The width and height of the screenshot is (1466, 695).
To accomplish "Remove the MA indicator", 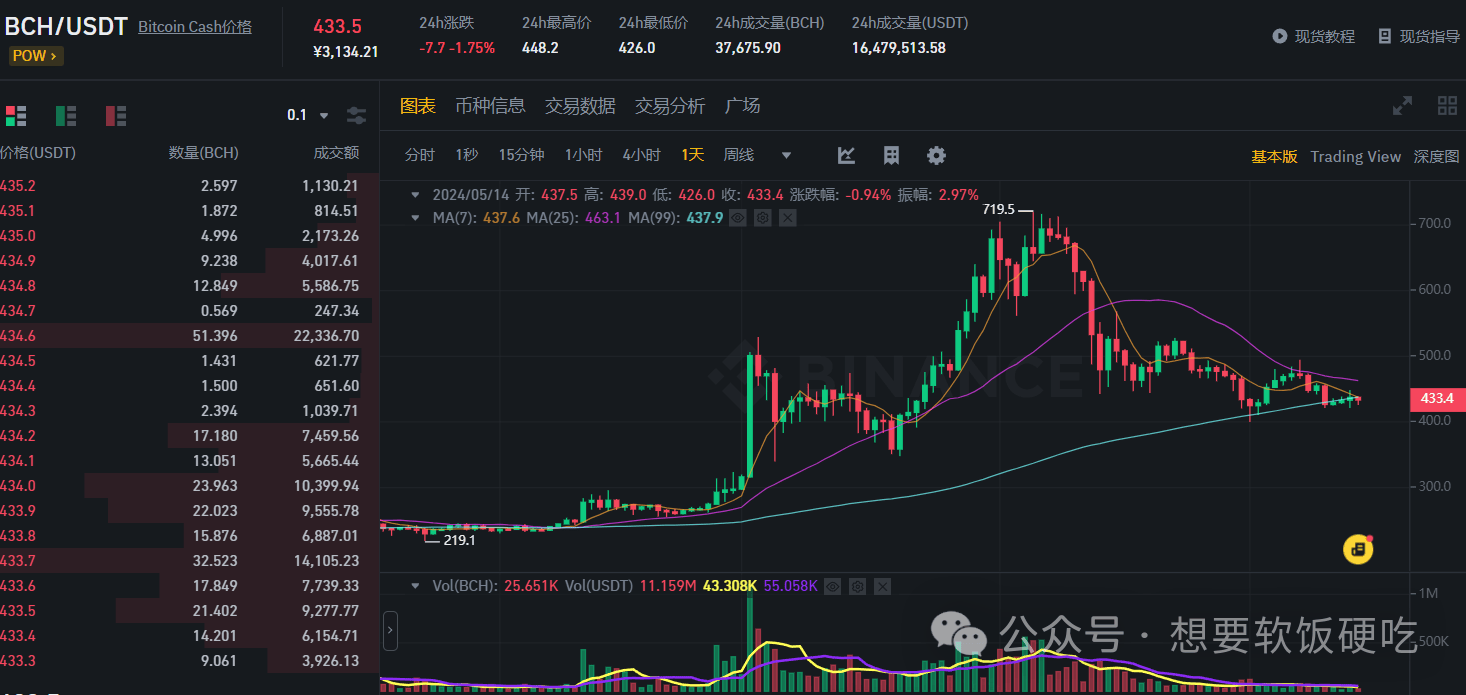I will click(x=788, y=217).
